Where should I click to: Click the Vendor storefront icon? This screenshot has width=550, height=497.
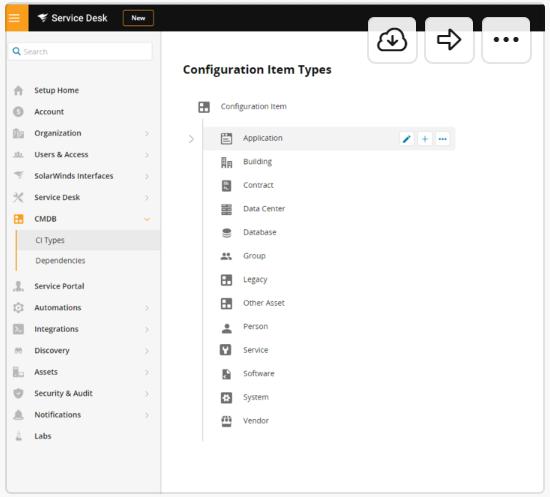pyautogui.click(x=227, y=421)
